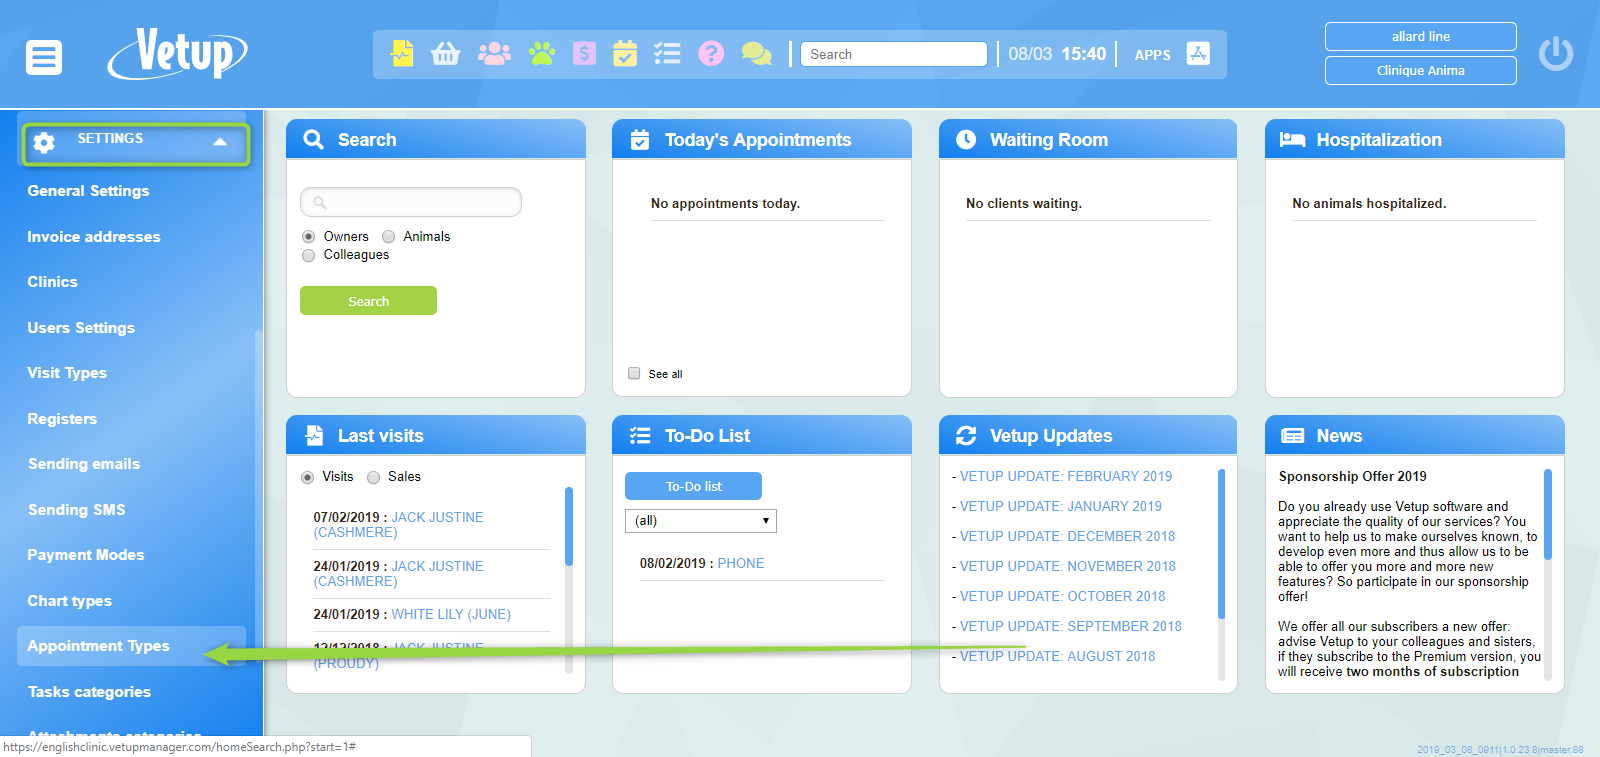Click the yellow medical file icon
Viewport: 1600px width, 757px height.
point(402,53)
